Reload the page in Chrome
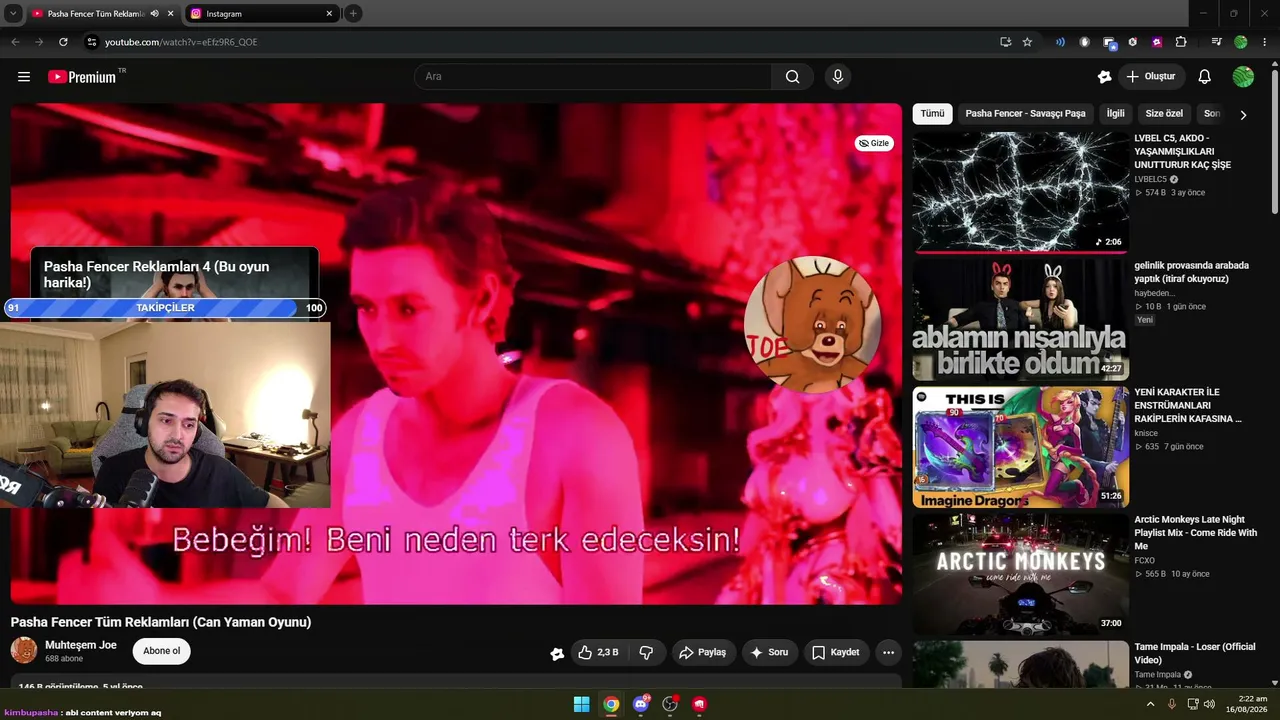This screenshot has height=720, width=1280. pyautogui.click(x=63, y=42)
